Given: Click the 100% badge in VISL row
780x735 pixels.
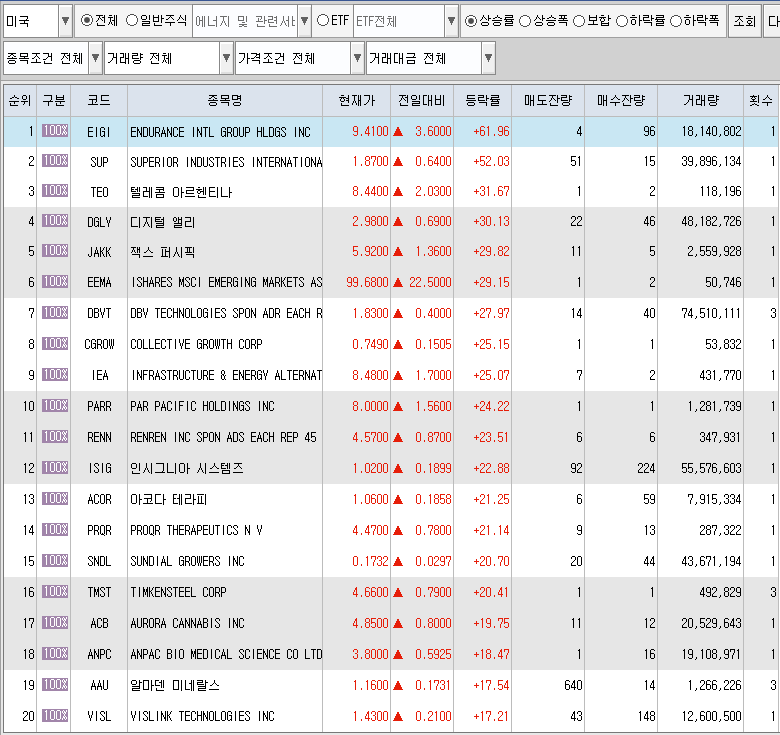Looking at the screenshot, I should click(55, 715).
